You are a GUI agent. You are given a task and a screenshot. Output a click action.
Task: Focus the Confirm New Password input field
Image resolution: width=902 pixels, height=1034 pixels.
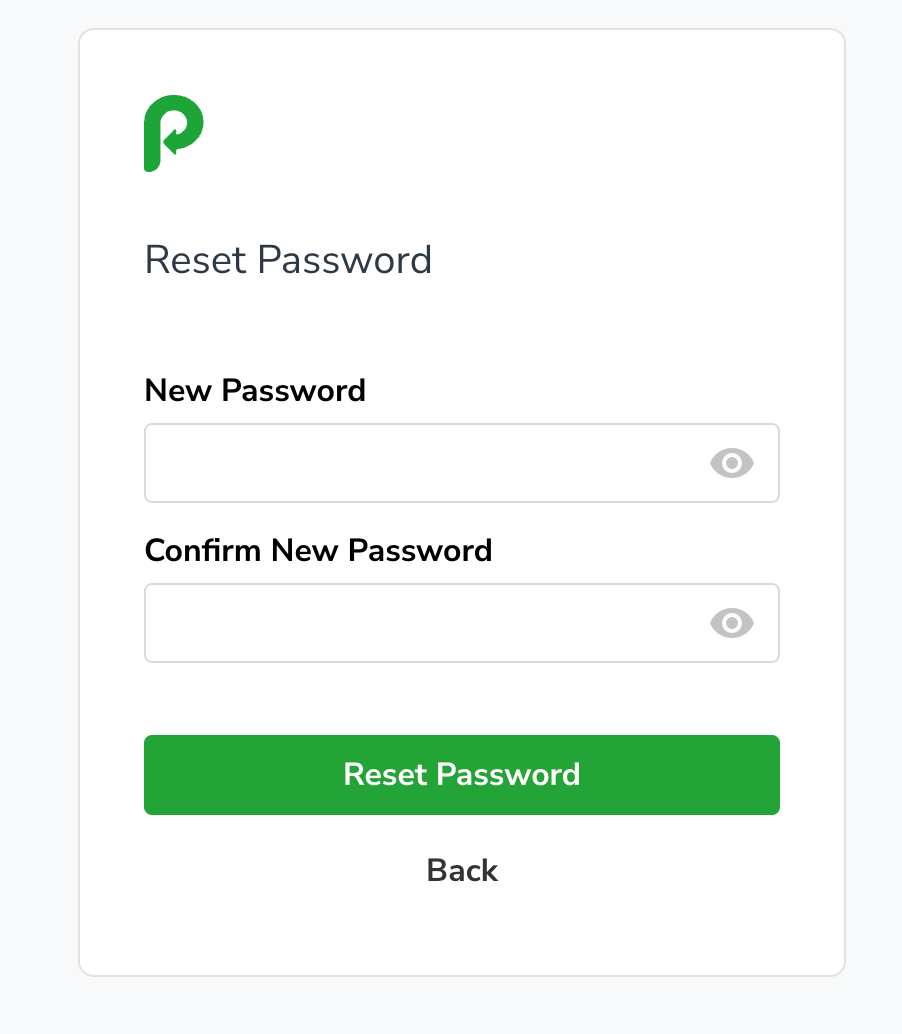pyautogui.click(x=462, y=623)
